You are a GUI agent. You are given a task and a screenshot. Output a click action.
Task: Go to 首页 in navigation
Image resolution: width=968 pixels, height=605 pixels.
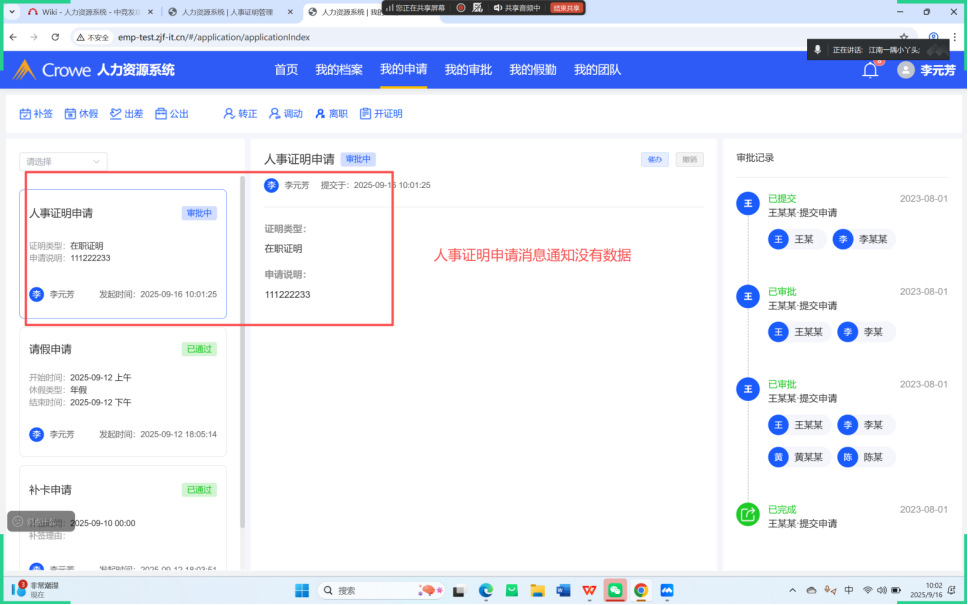286,70
